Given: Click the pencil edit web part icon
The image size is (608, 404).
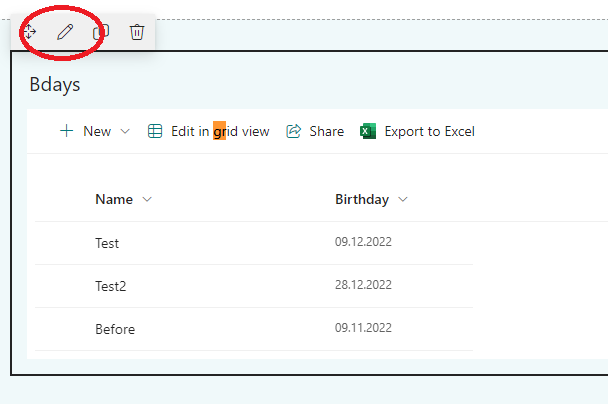Looking at the screenshot, I should click(x=65, y=32).
